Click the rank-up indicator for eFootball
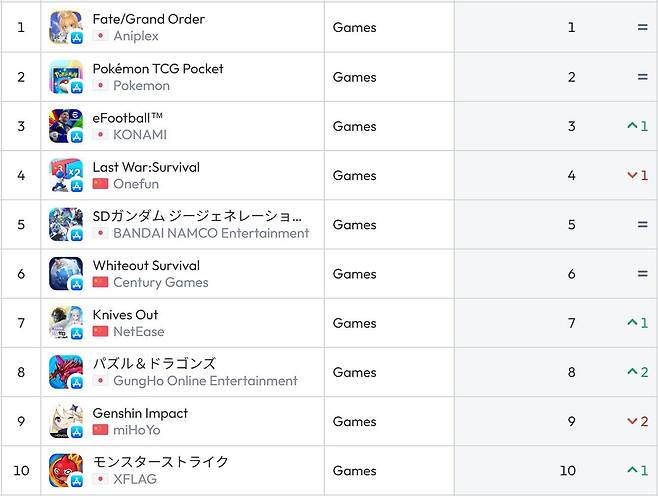The image size is (658, 496). coord(637,126)
